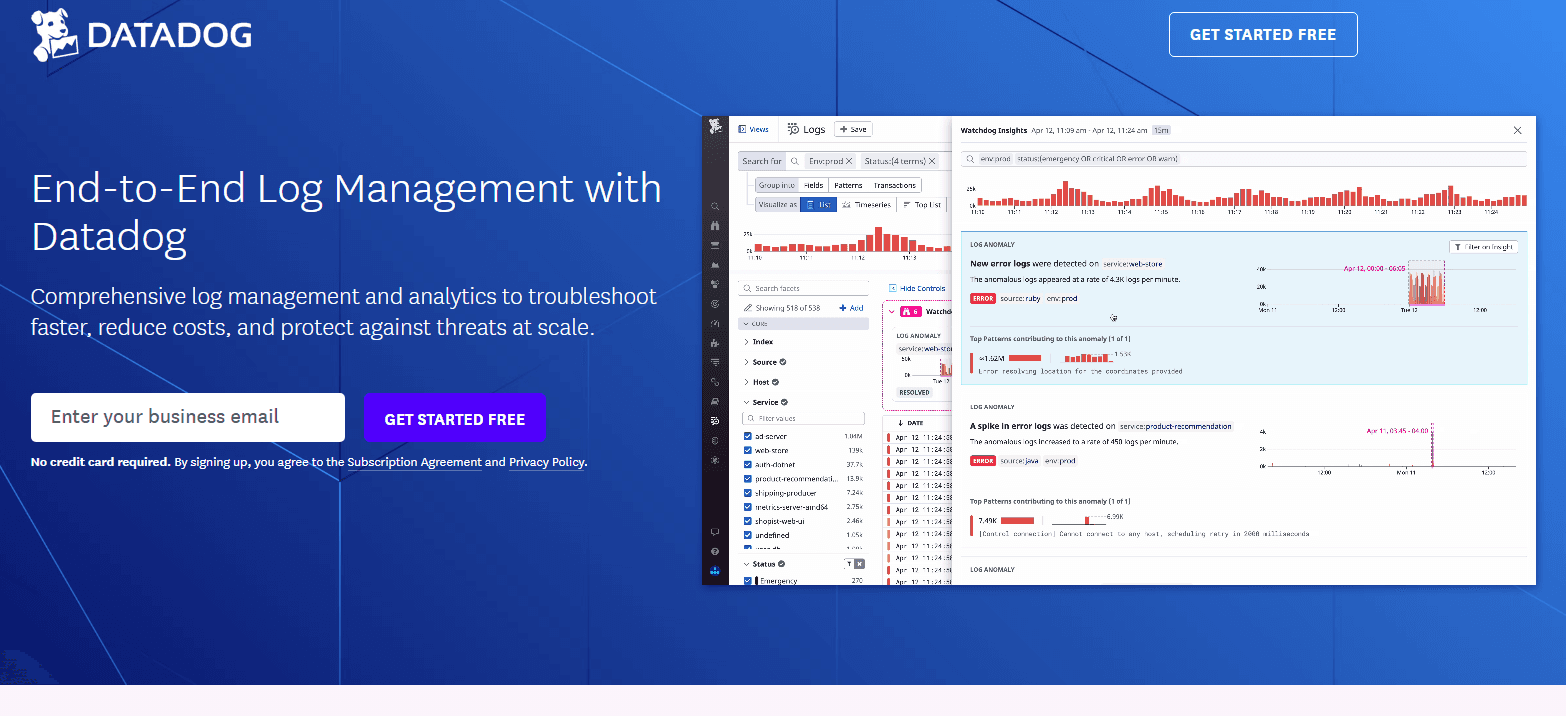Click the Help question-mark sidebar icon
The width and height of the screenshot is (1566, 716).
pos(715,552)
